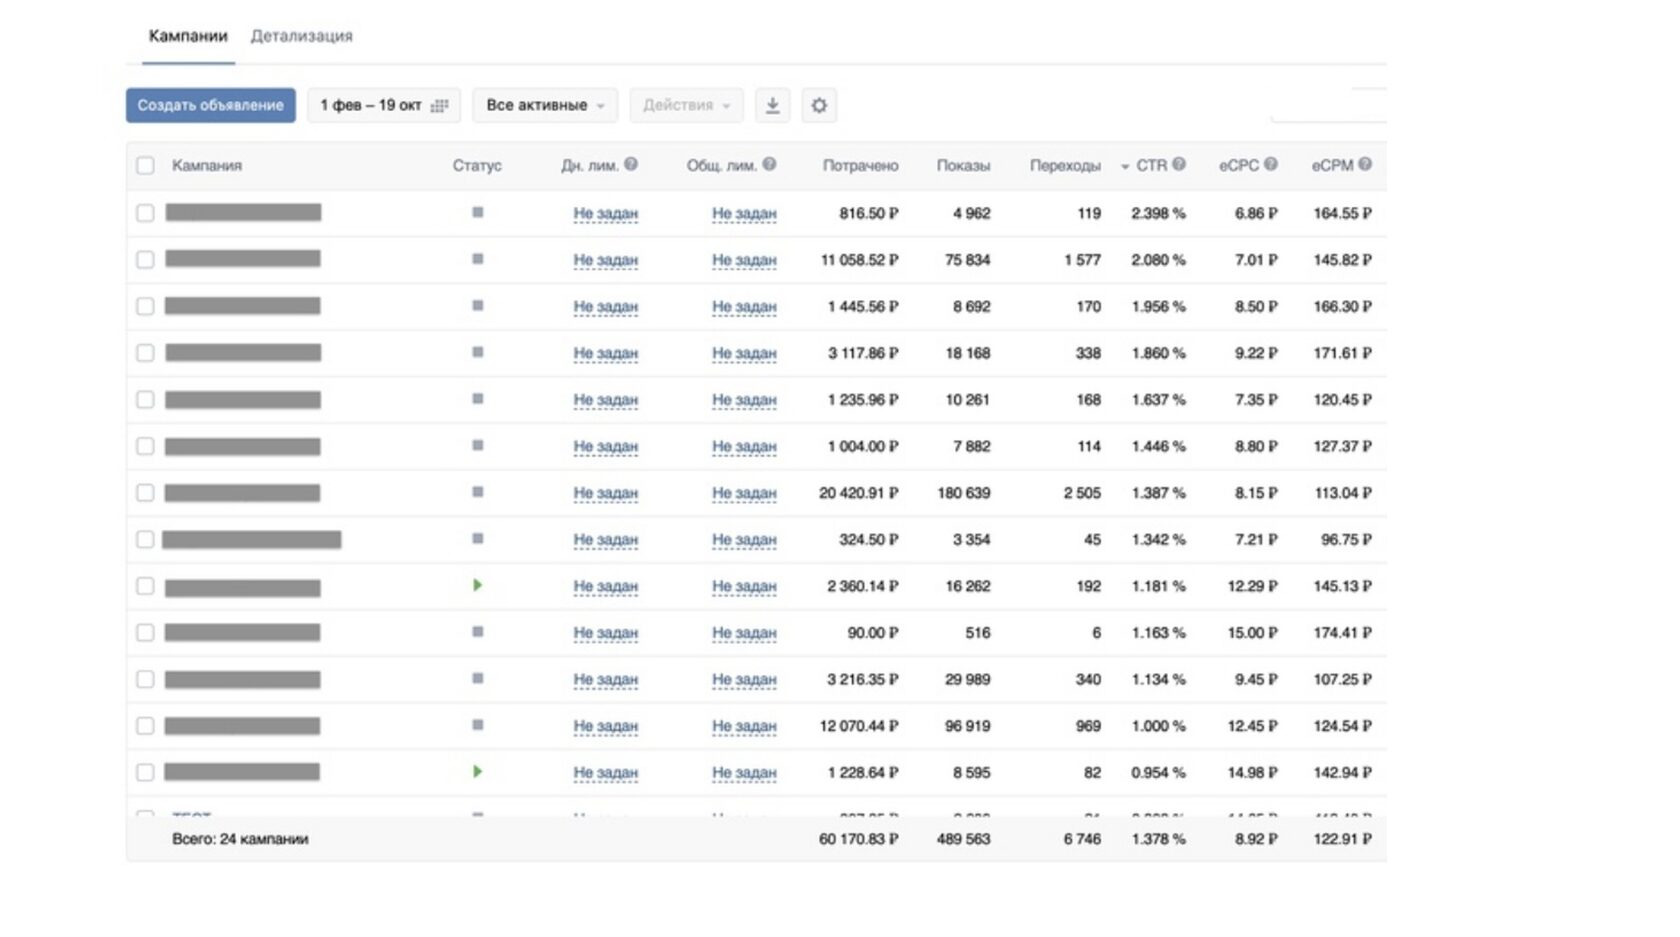Click help icon next to eCPC
Screen dimensions: 1680x937
point(1271,164)
